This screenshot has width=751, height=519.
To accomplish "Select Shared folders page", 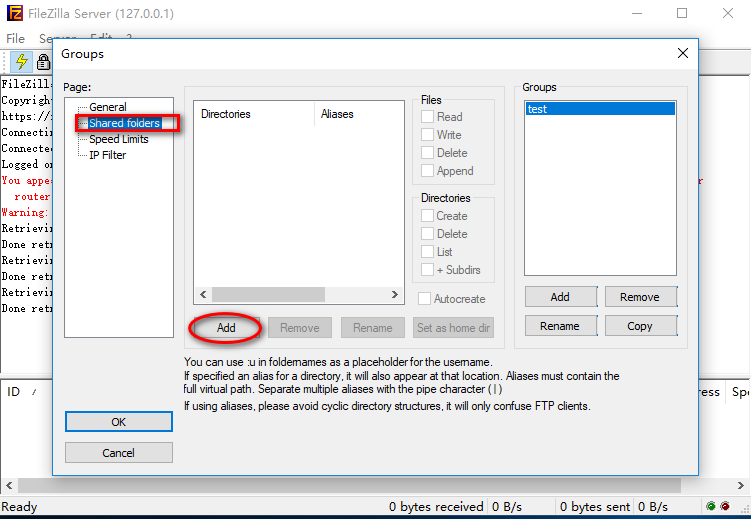I will [x=125, y=123].
